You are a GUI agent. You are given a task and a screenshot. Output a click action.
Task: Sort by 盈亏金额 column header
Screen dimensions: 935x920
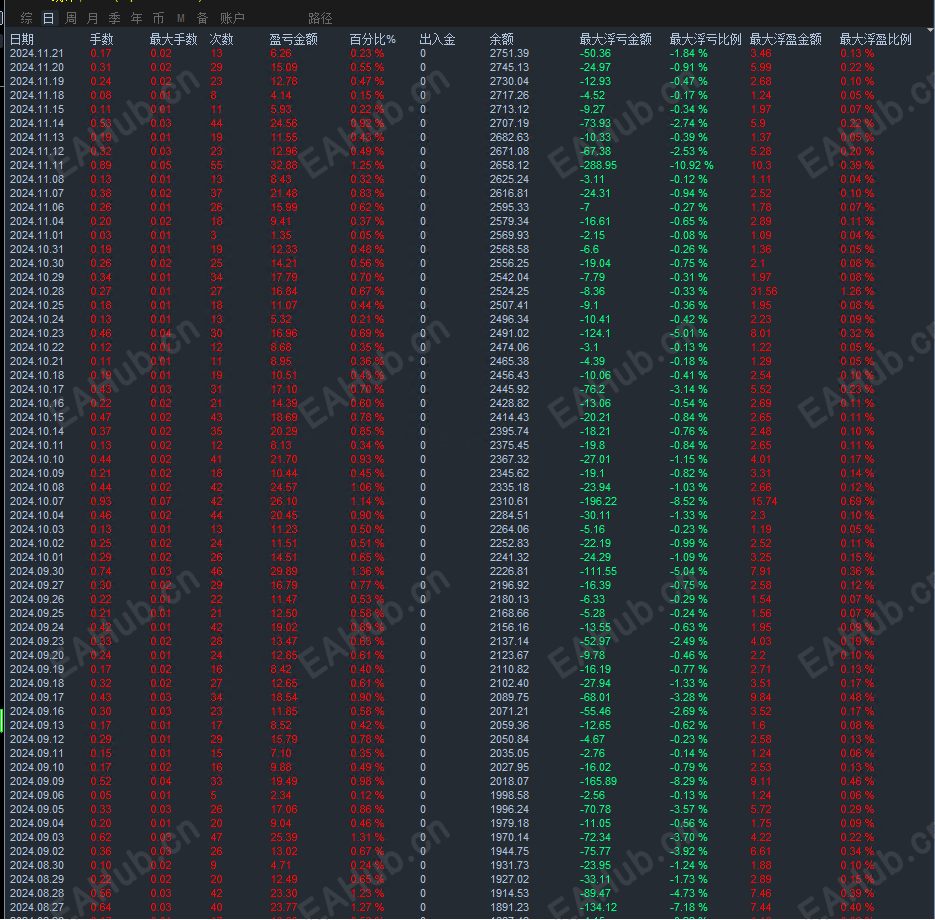(x=293, y=40)
